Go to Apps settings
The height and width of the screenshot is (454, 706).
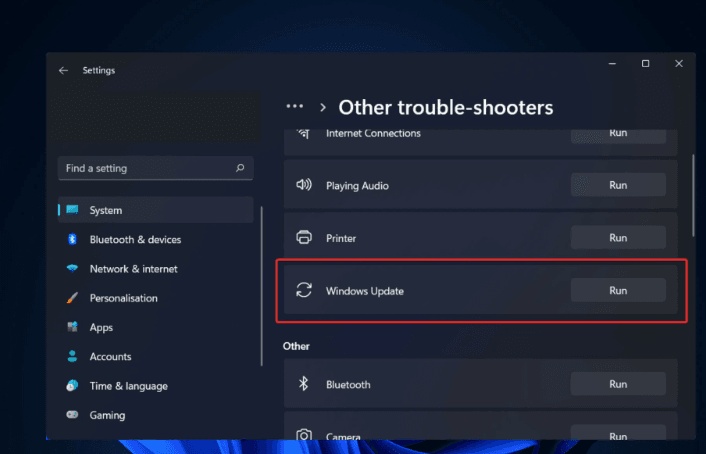point(156,327)
